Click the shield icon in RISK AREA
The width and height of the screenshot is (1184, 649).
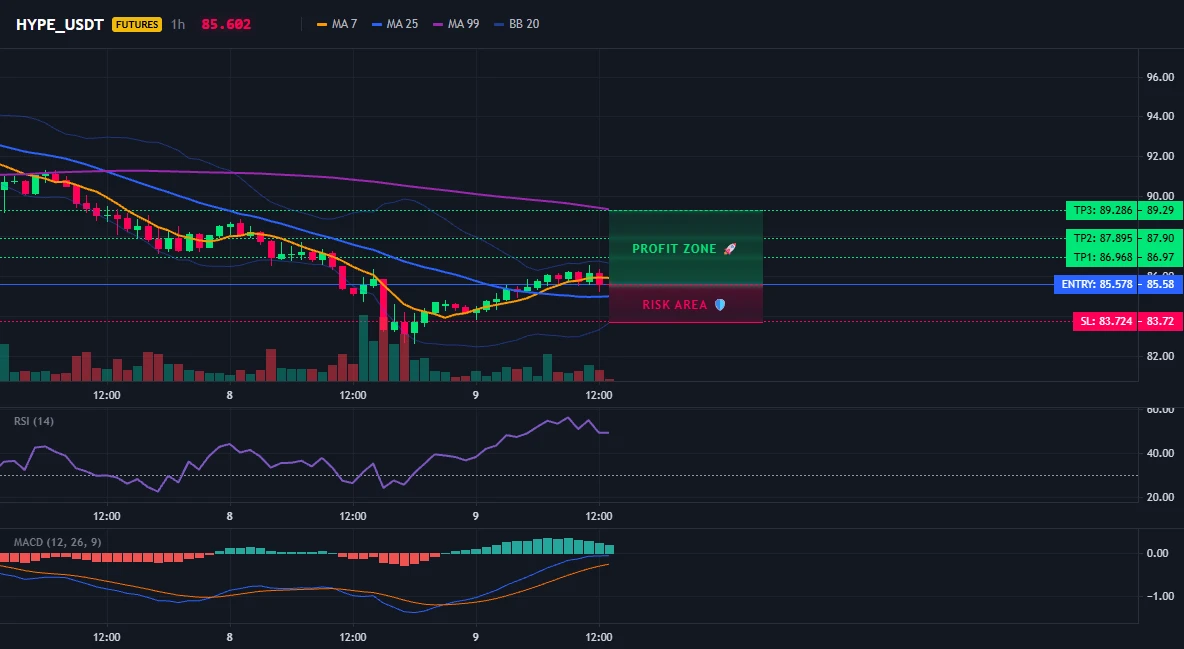pos(720,304)
